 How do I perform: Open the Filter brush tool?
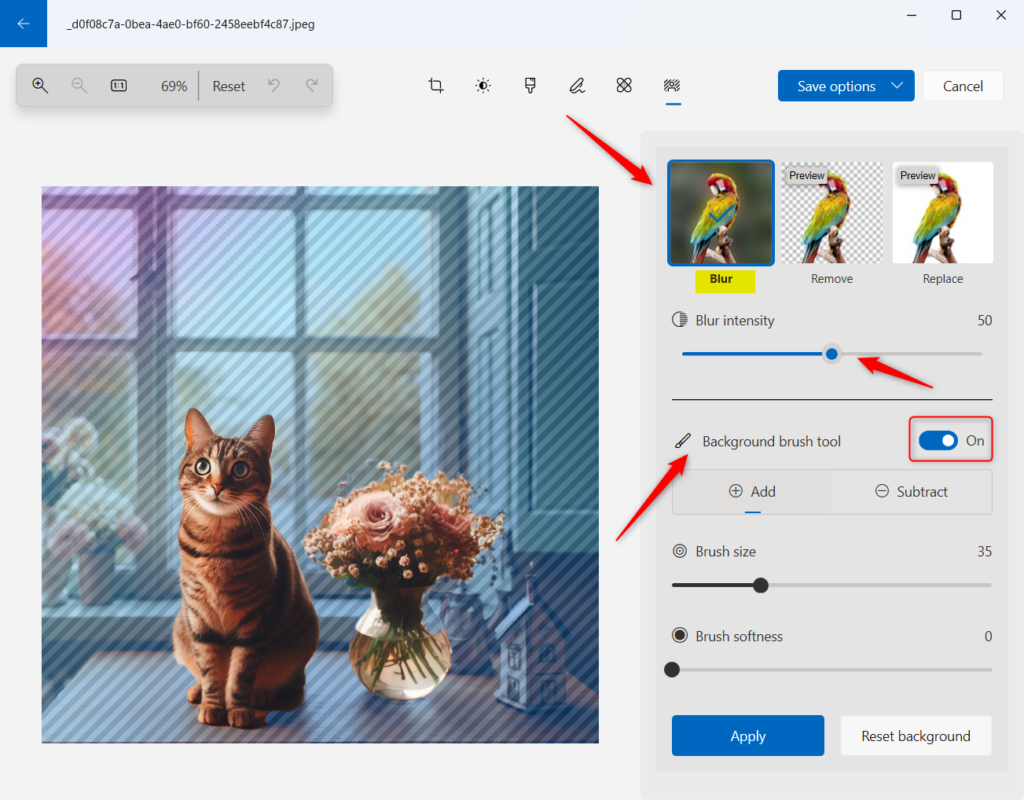(530, 86)
